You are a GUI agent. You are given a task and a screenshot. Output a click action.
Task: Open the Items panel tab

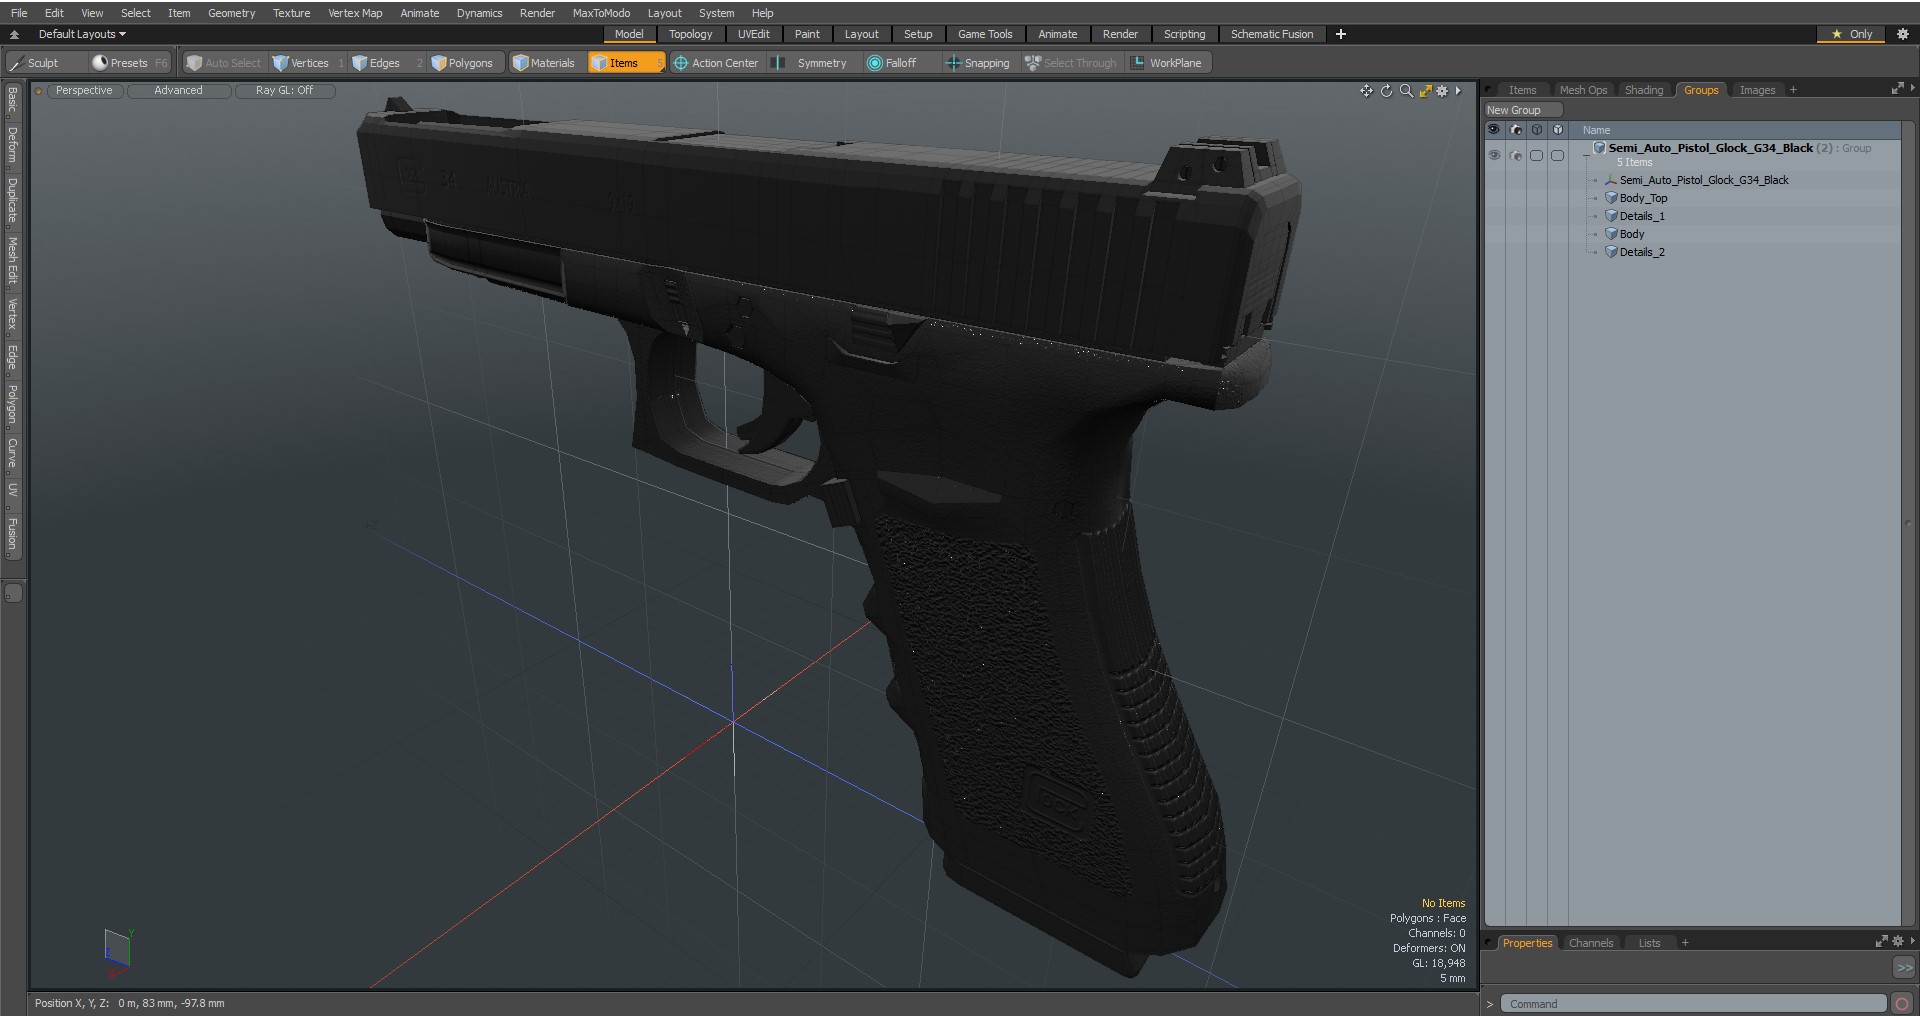click(x=1522, y=90)
